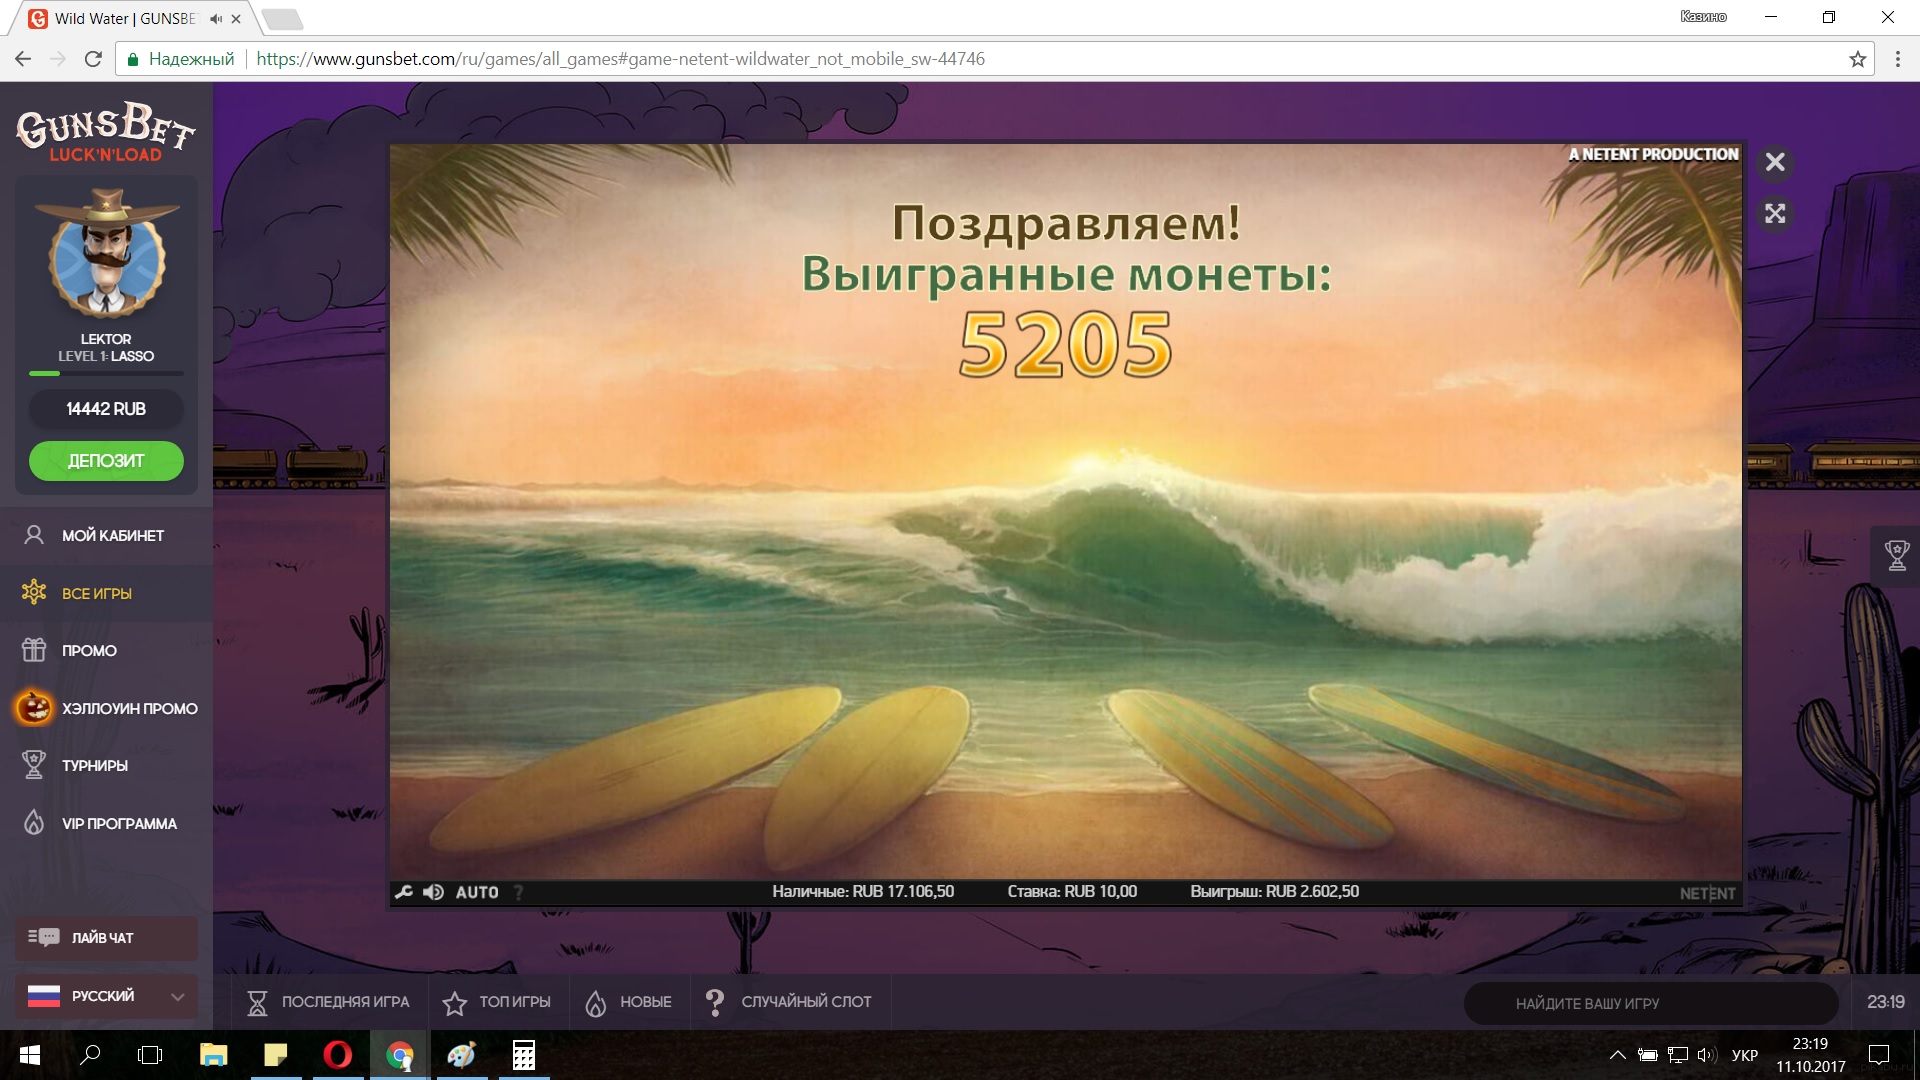
Task: Bookmark page with star icon
Action: click(x=1857, y=59)
